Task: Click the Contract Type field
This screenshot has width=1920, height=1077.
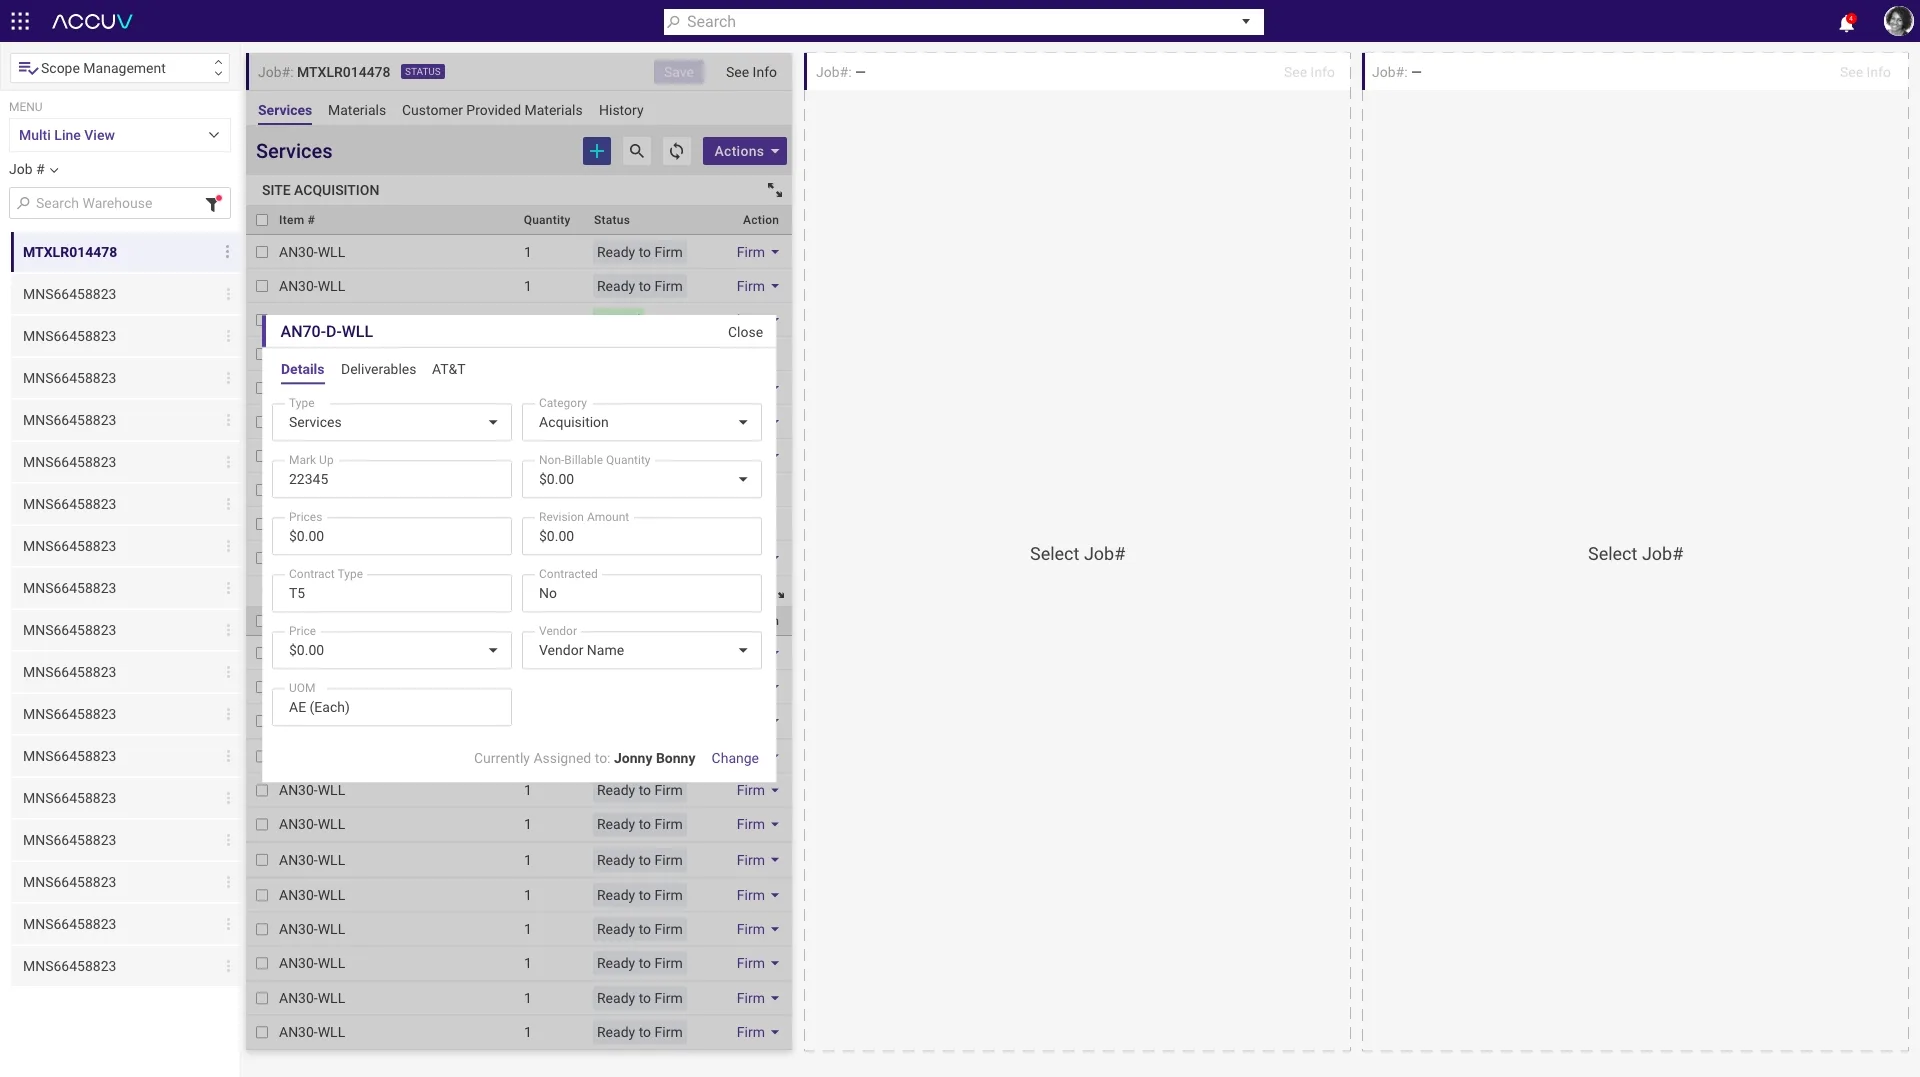Action: point(392,593)
